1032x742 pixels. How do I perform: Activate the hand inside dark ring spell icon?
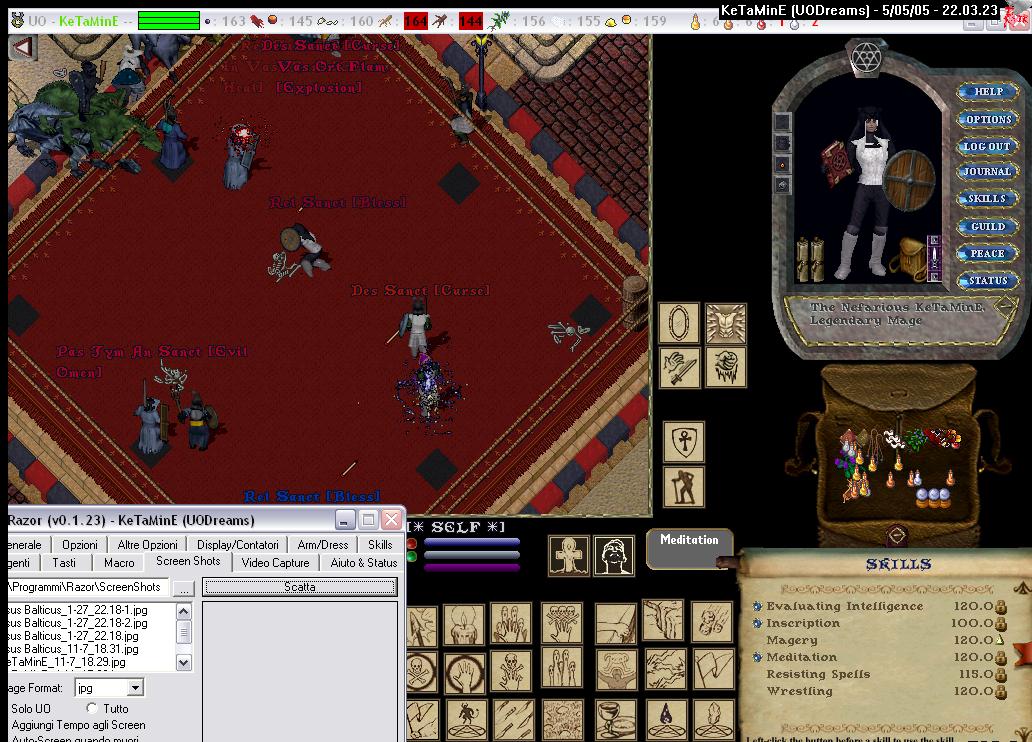tap(464, 672)
